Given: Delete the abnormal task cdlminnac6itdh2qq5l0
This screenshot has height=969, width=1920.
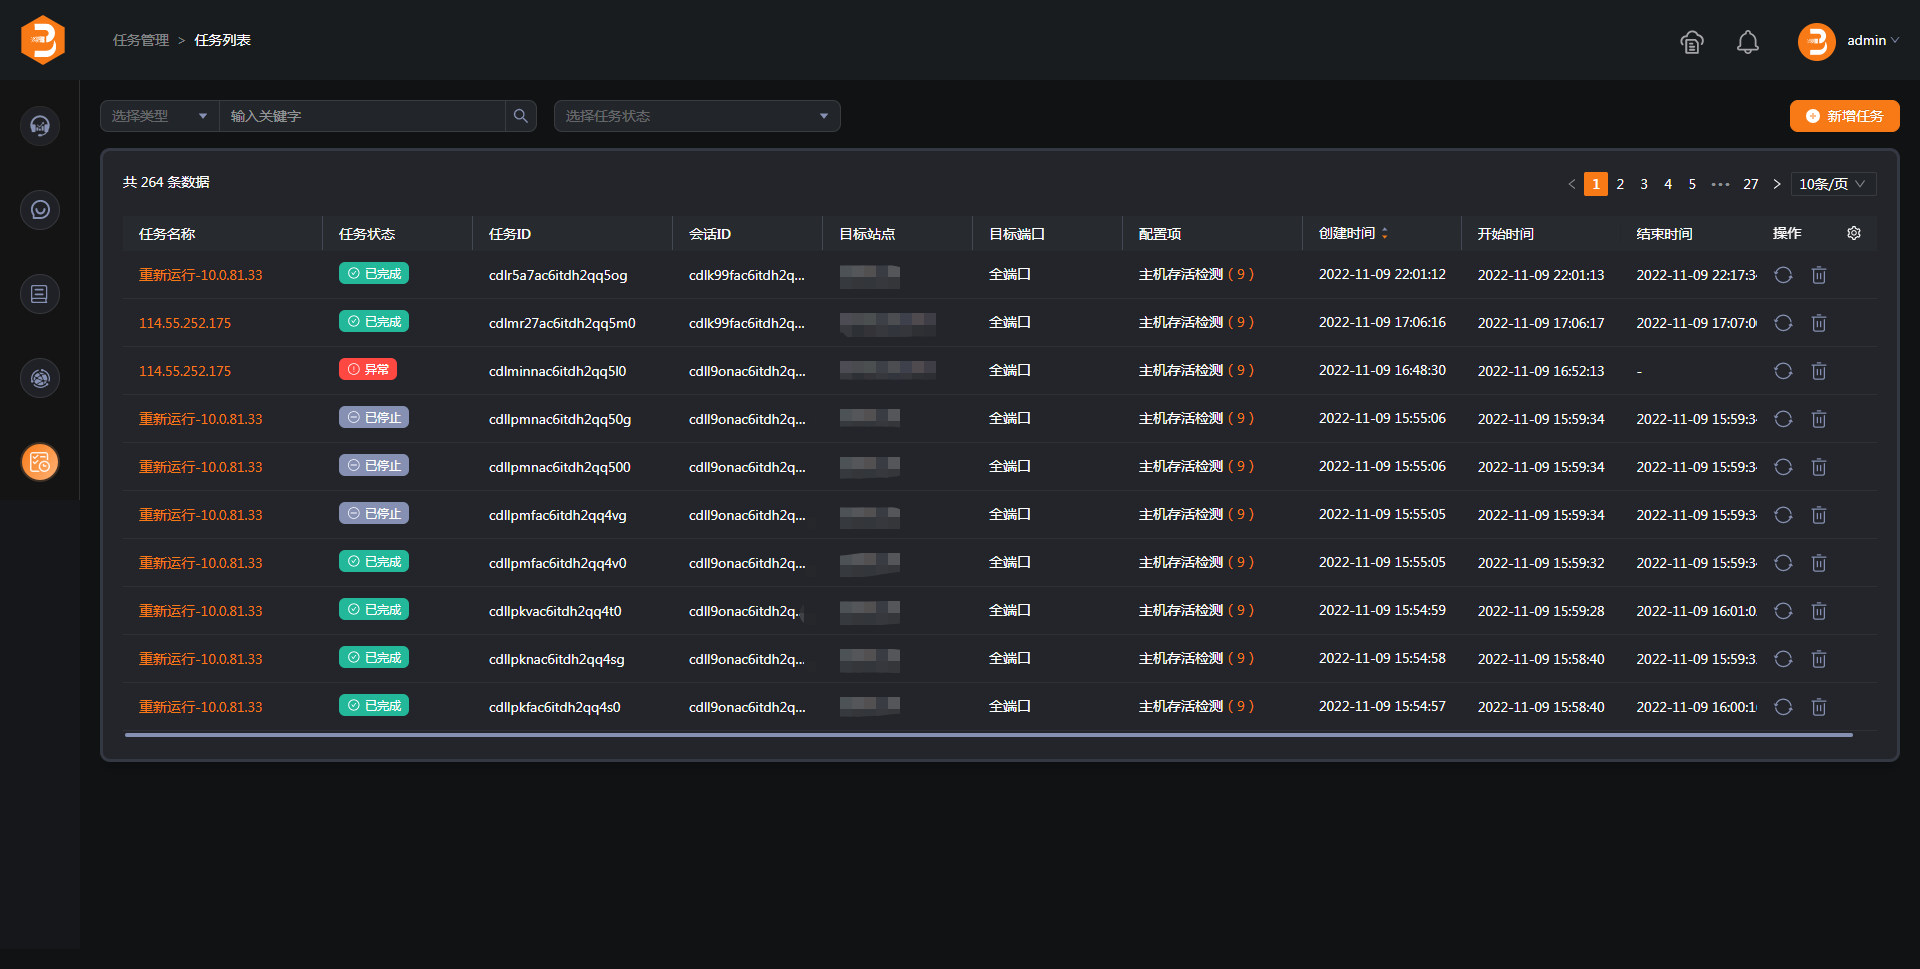Looking at the screenshot, I should click(x=1819, y=371).
